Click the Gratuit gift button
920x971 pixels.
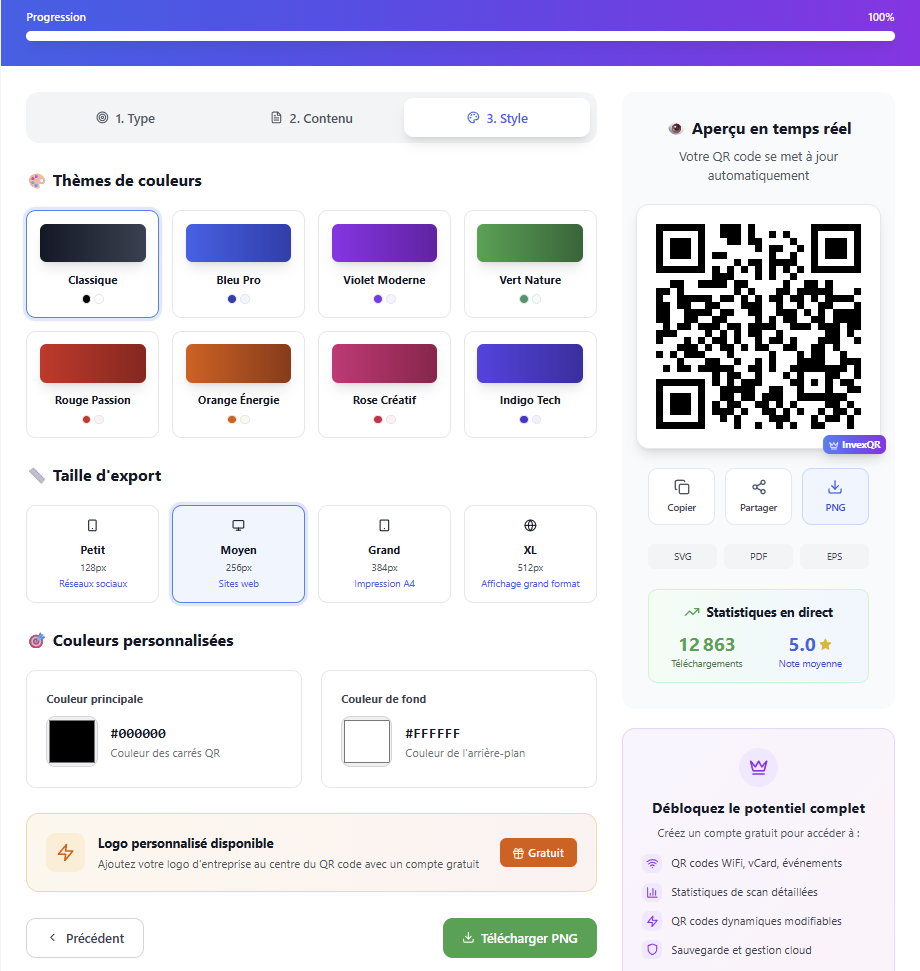click(x=538, y=853)
